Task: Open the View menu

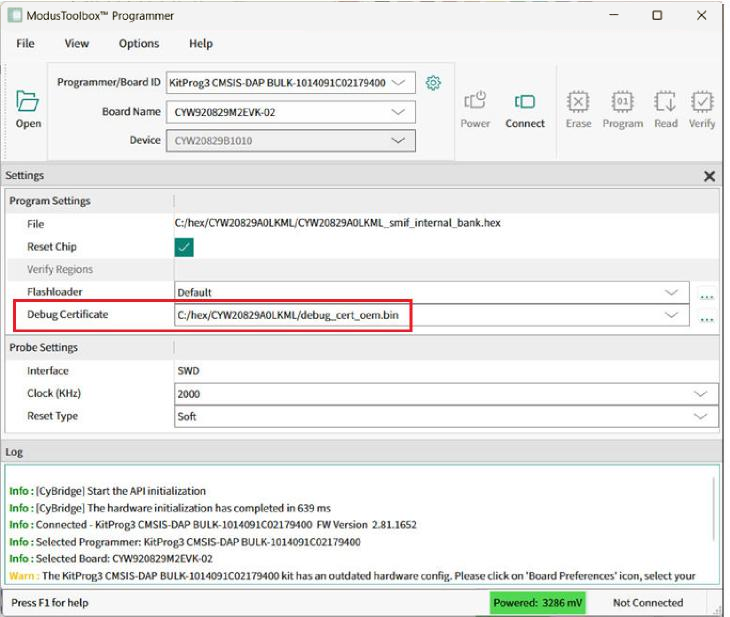Action: (x=76, y=43)
